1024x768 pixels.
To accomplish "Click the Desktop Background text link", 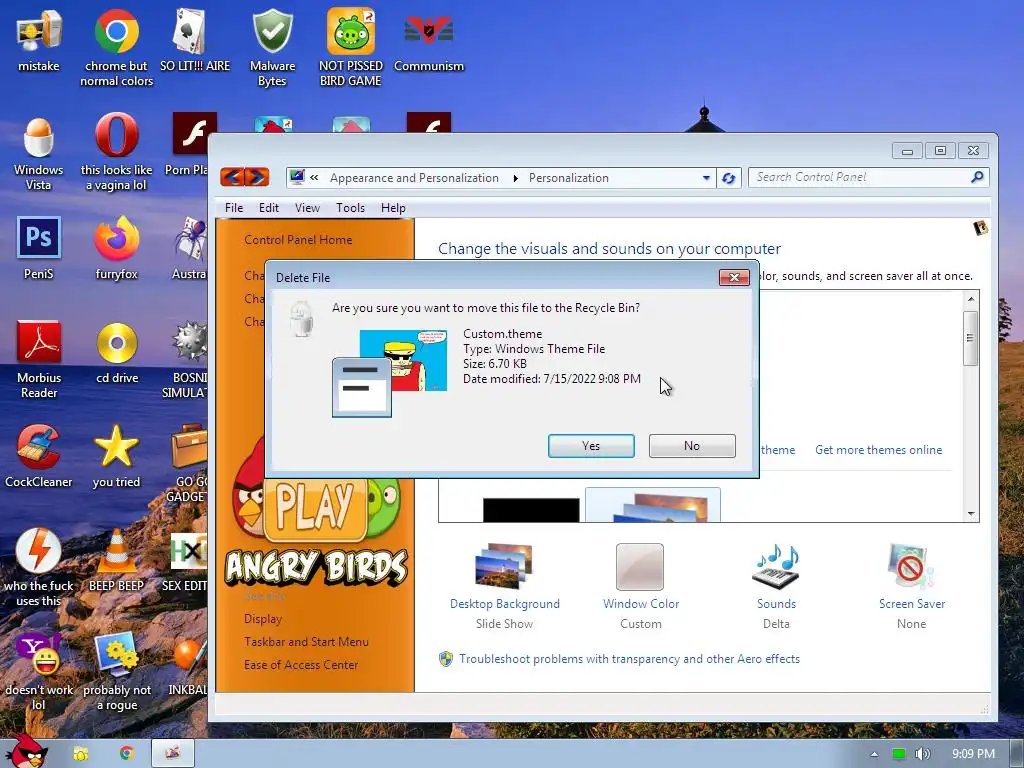I will 504,603.
